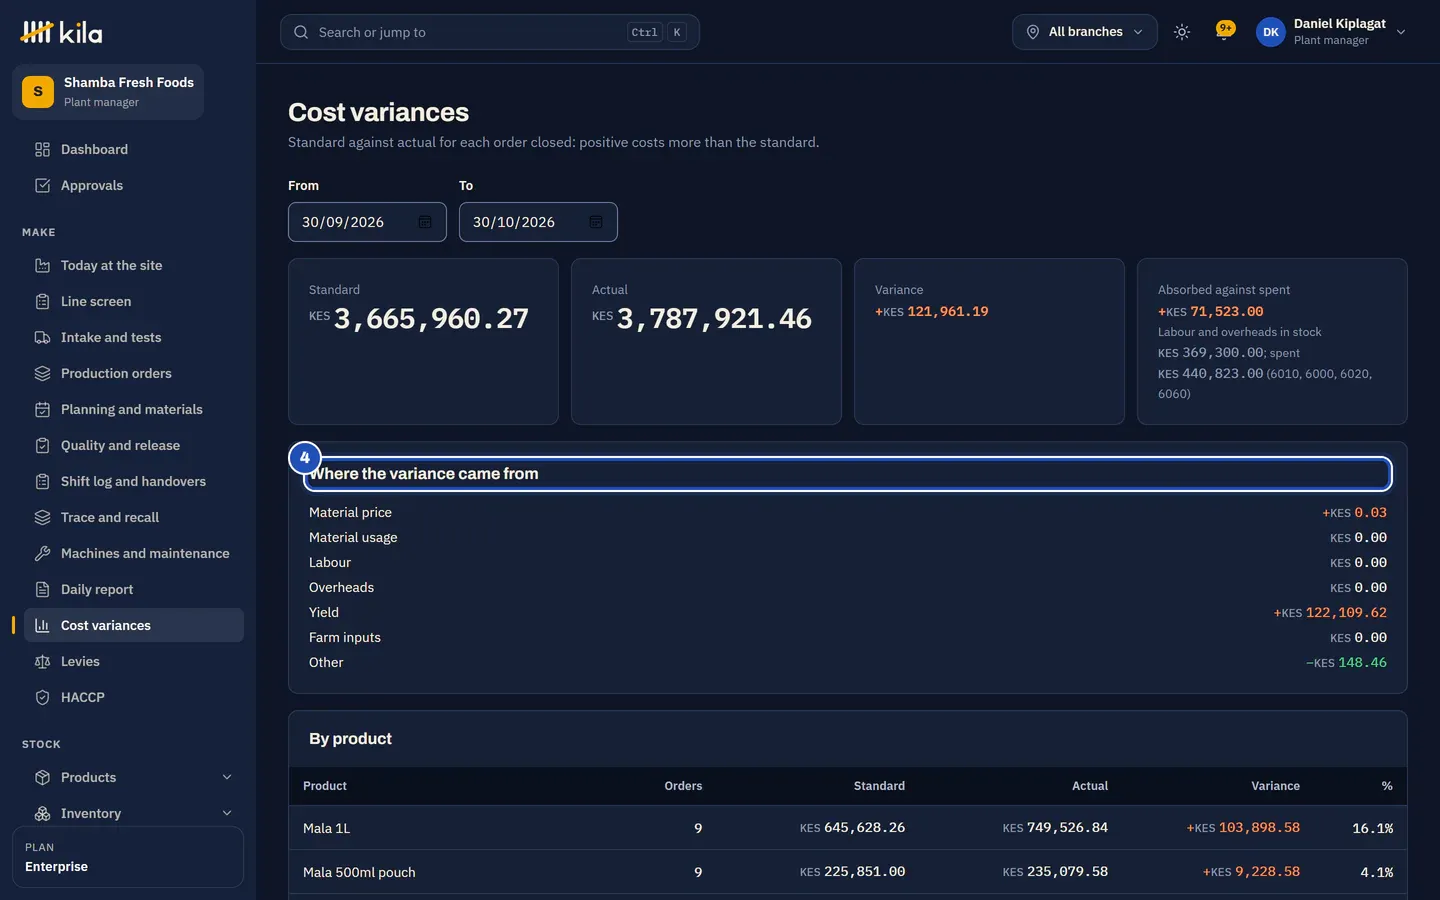Click the Orders column header
Viewport: 1440px width, 900px height.
click(x=683, y=786)
